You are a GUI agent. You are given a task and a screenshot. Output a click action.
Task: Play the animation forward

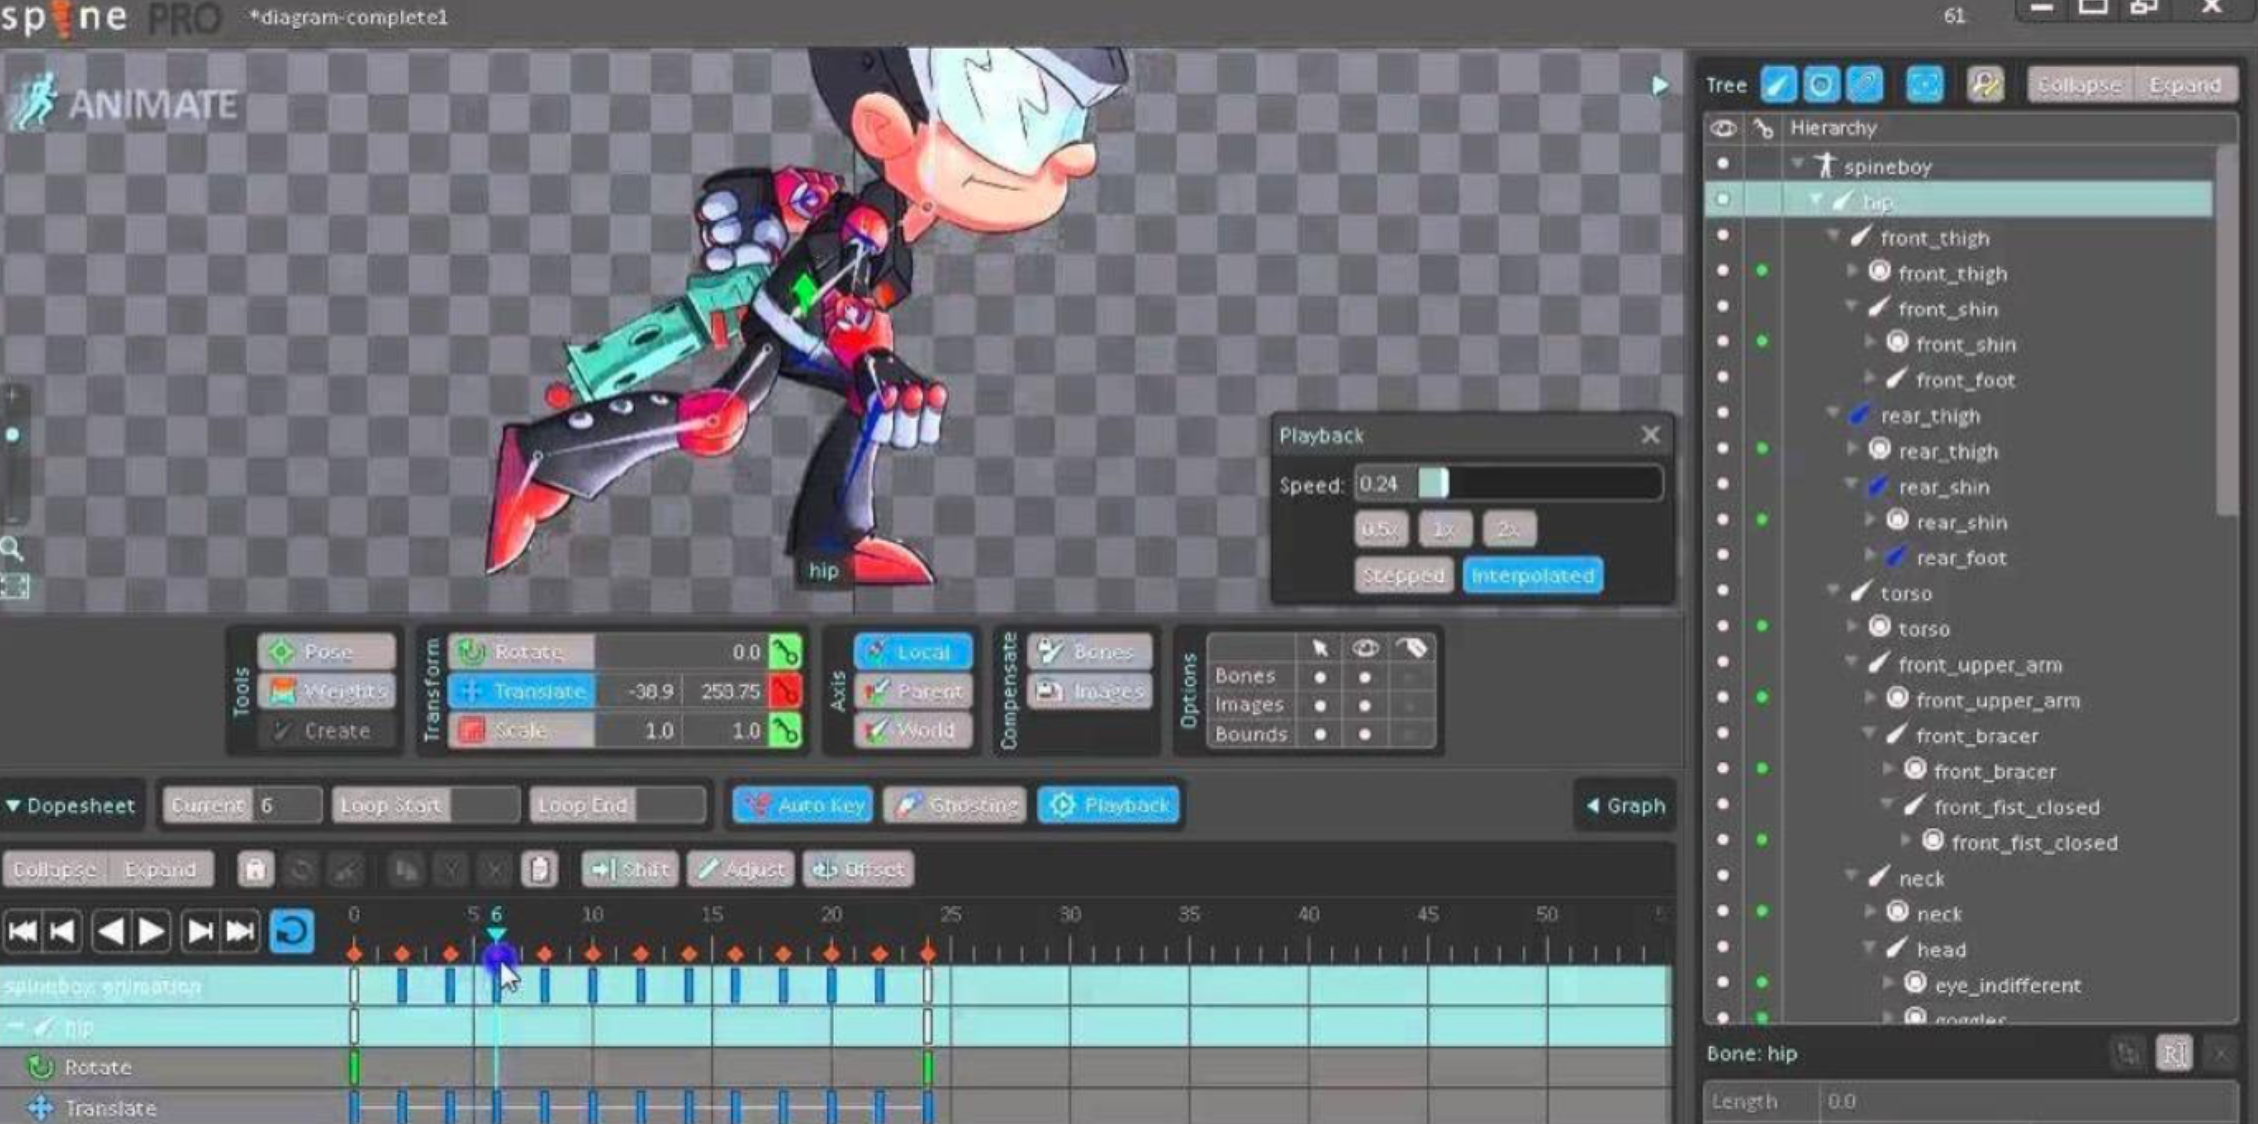[151, 932]
